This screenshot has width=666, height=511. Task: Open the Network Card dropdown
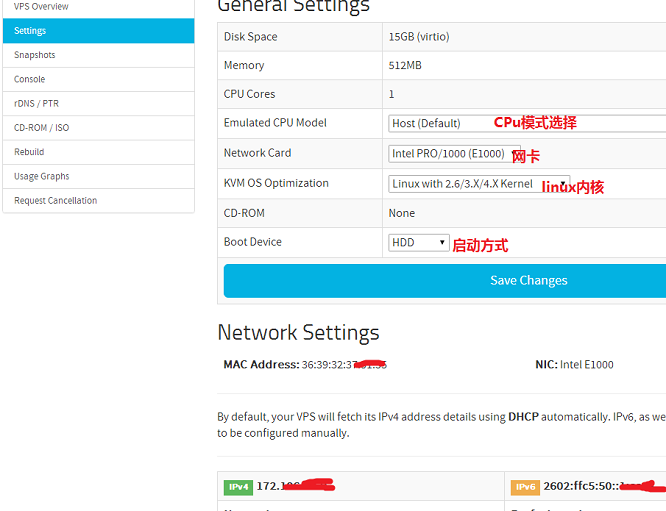click(x=448, y=154)
